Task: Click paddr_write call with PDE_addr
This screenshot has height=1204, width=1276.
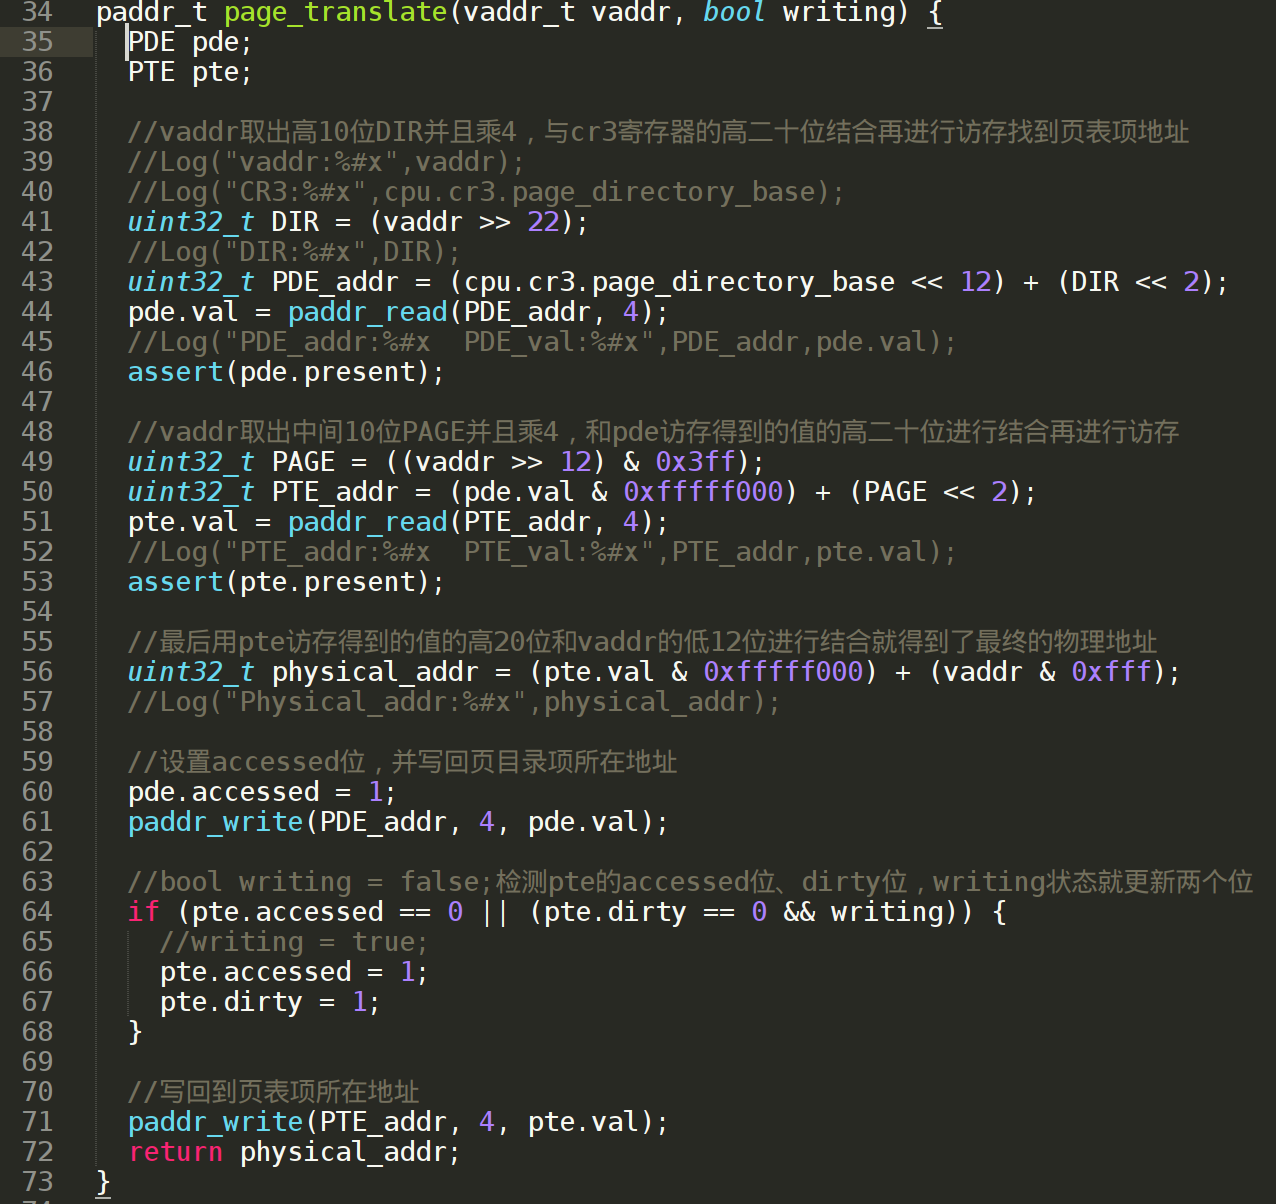Action: (398, 822)
